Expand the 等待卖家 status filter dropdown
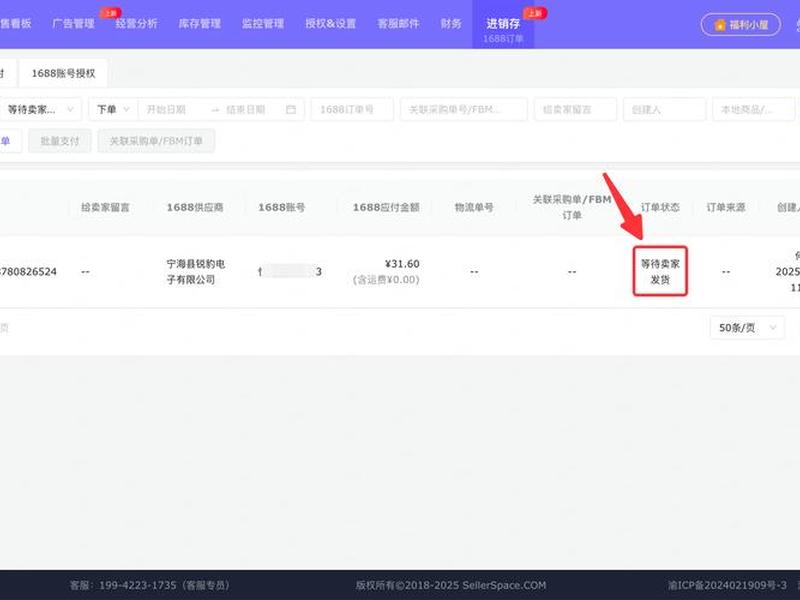Screen dimensions: 800x600 click(40, 109)
